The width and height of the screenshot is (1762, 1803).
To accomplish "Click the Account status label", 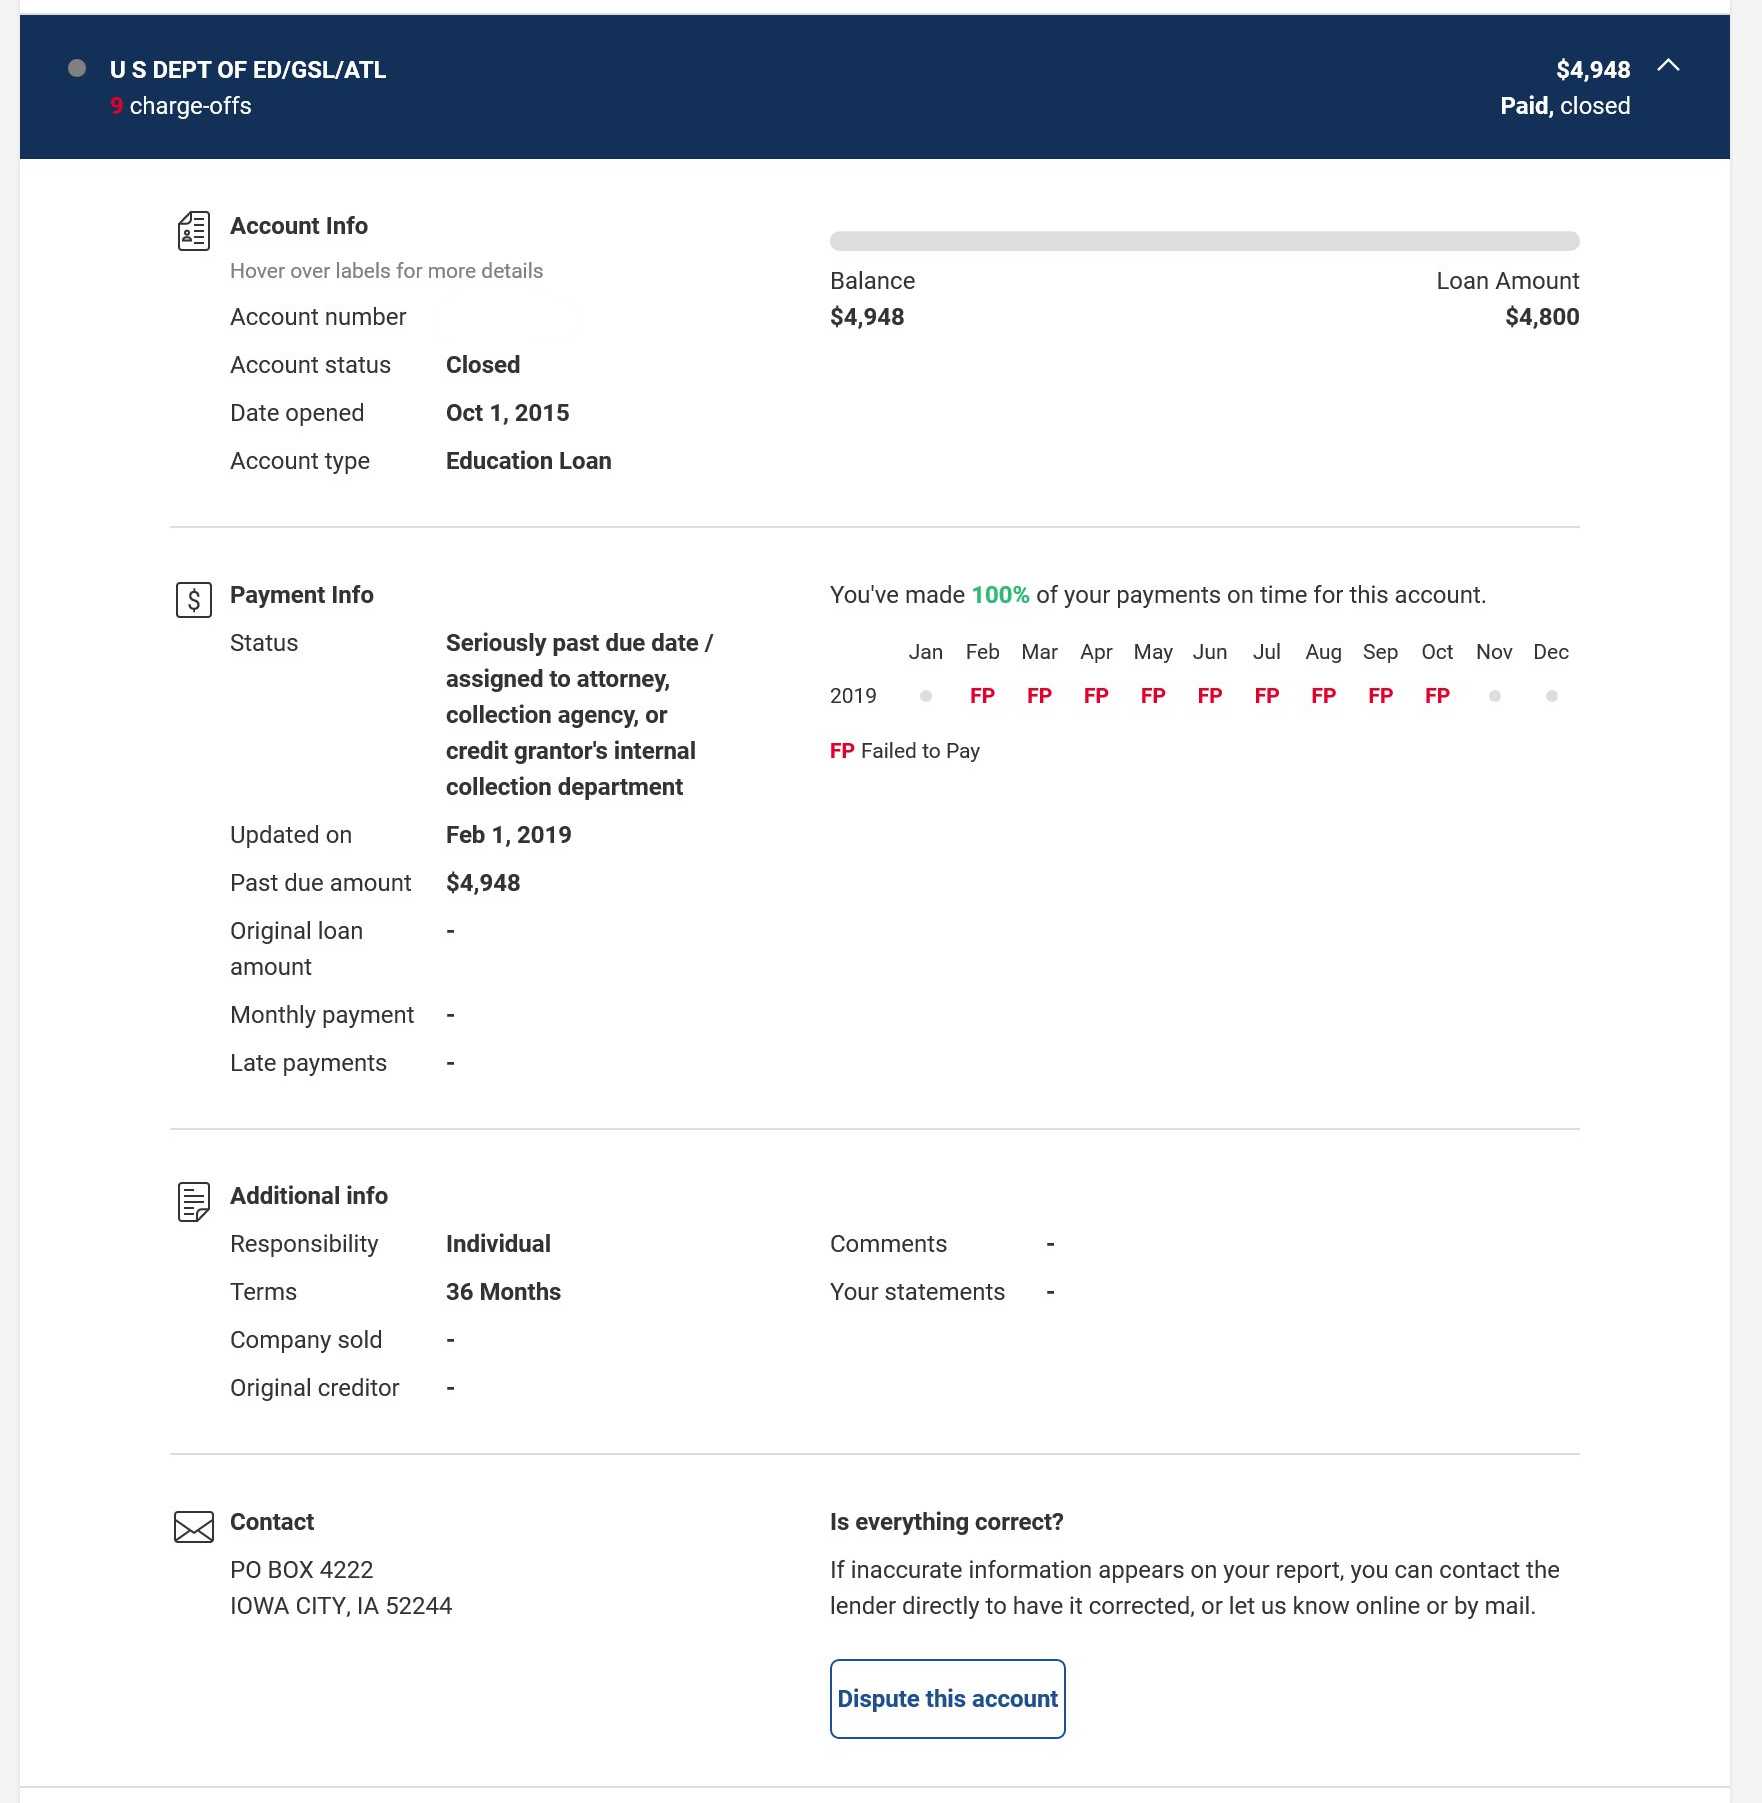I will pos(310,365).
